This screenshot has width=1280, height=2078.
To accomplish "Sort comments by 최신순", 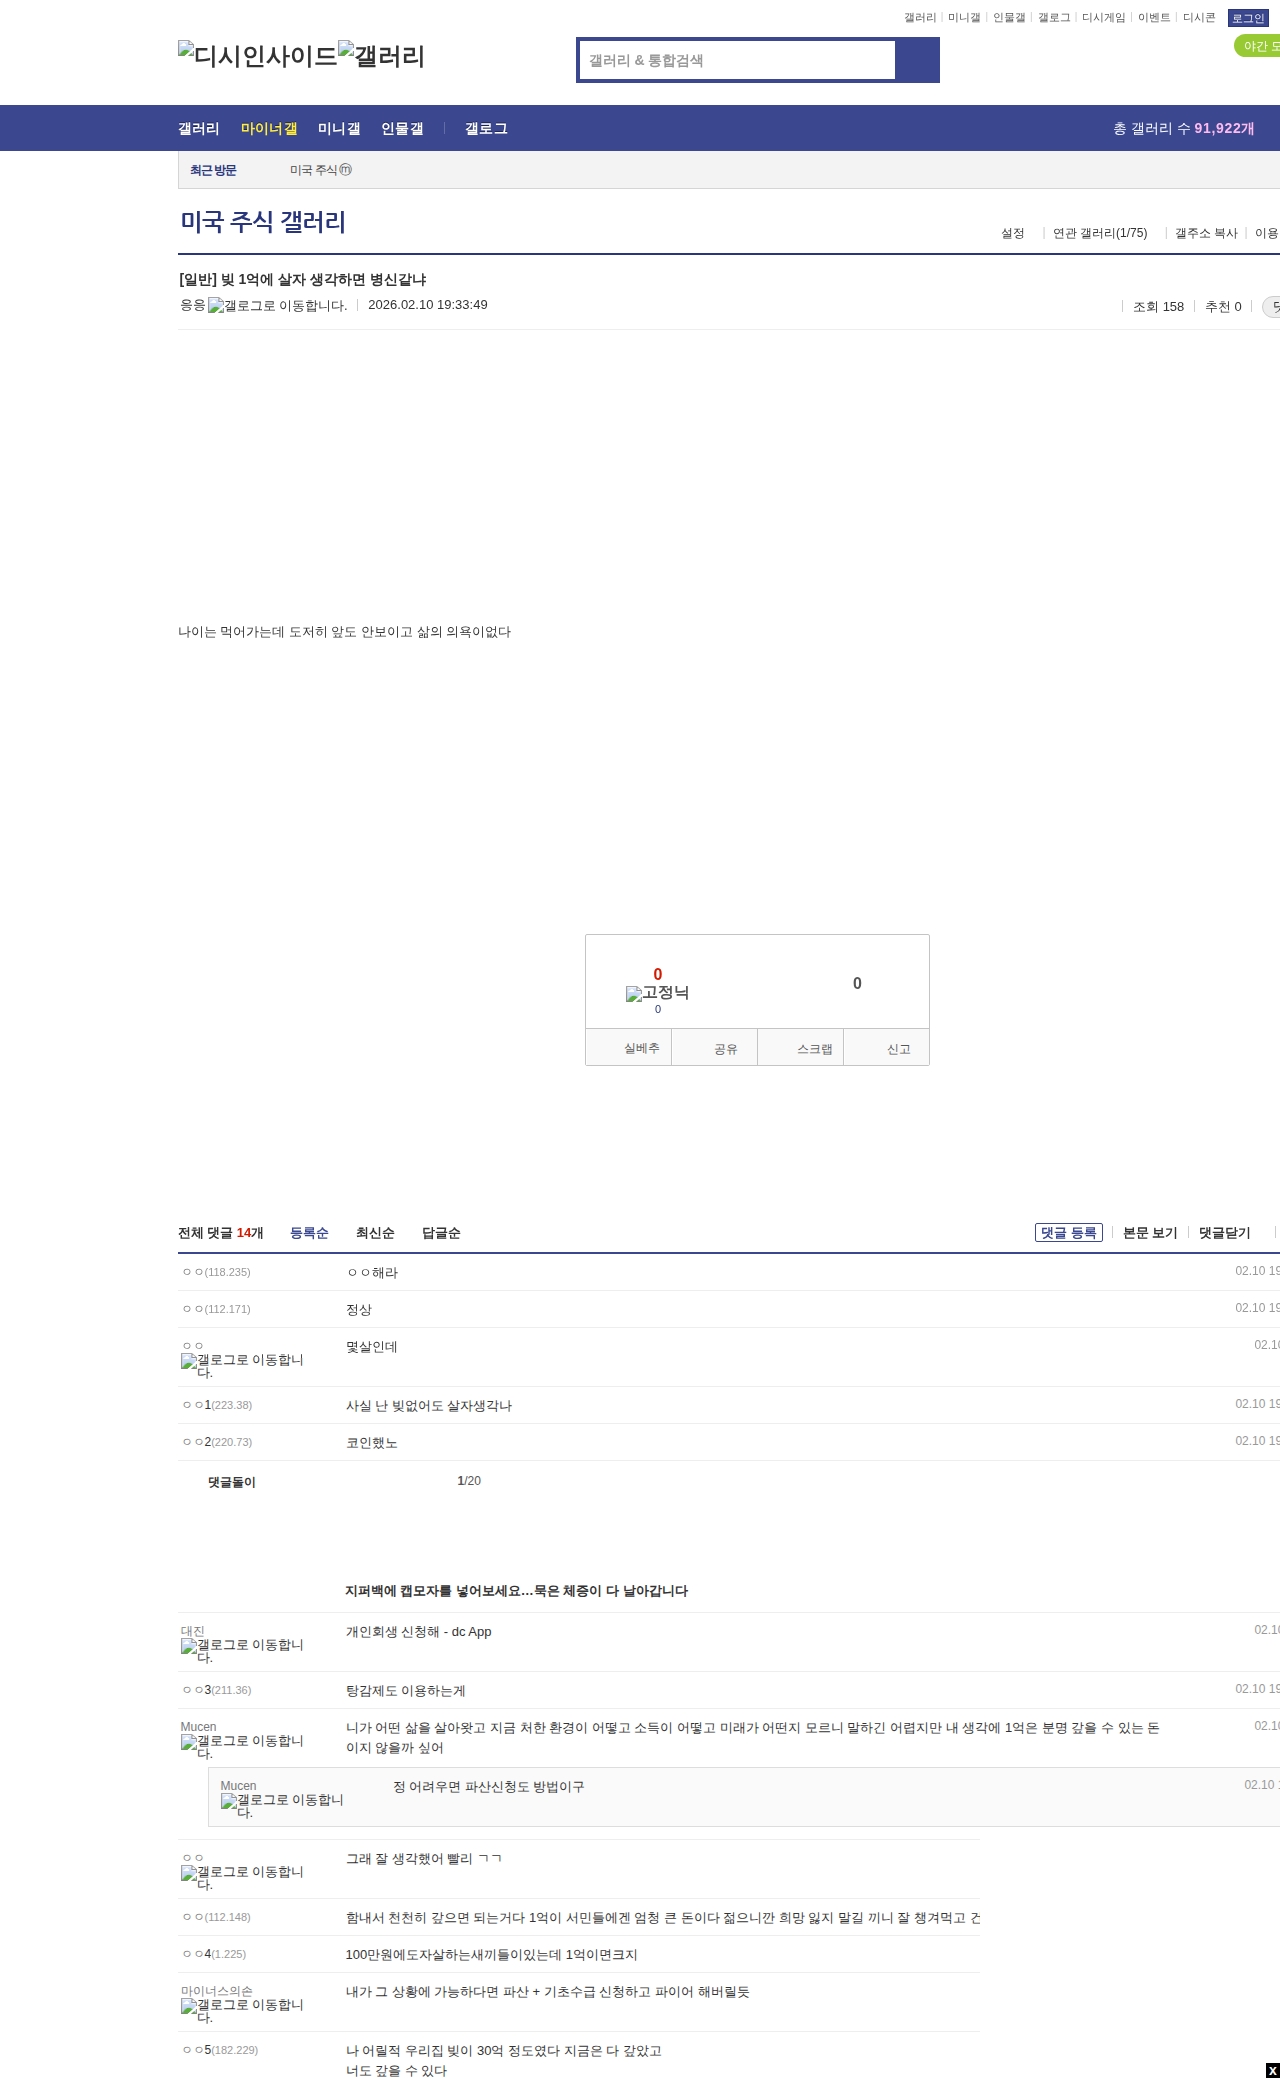I will (x=375, y=1233).
